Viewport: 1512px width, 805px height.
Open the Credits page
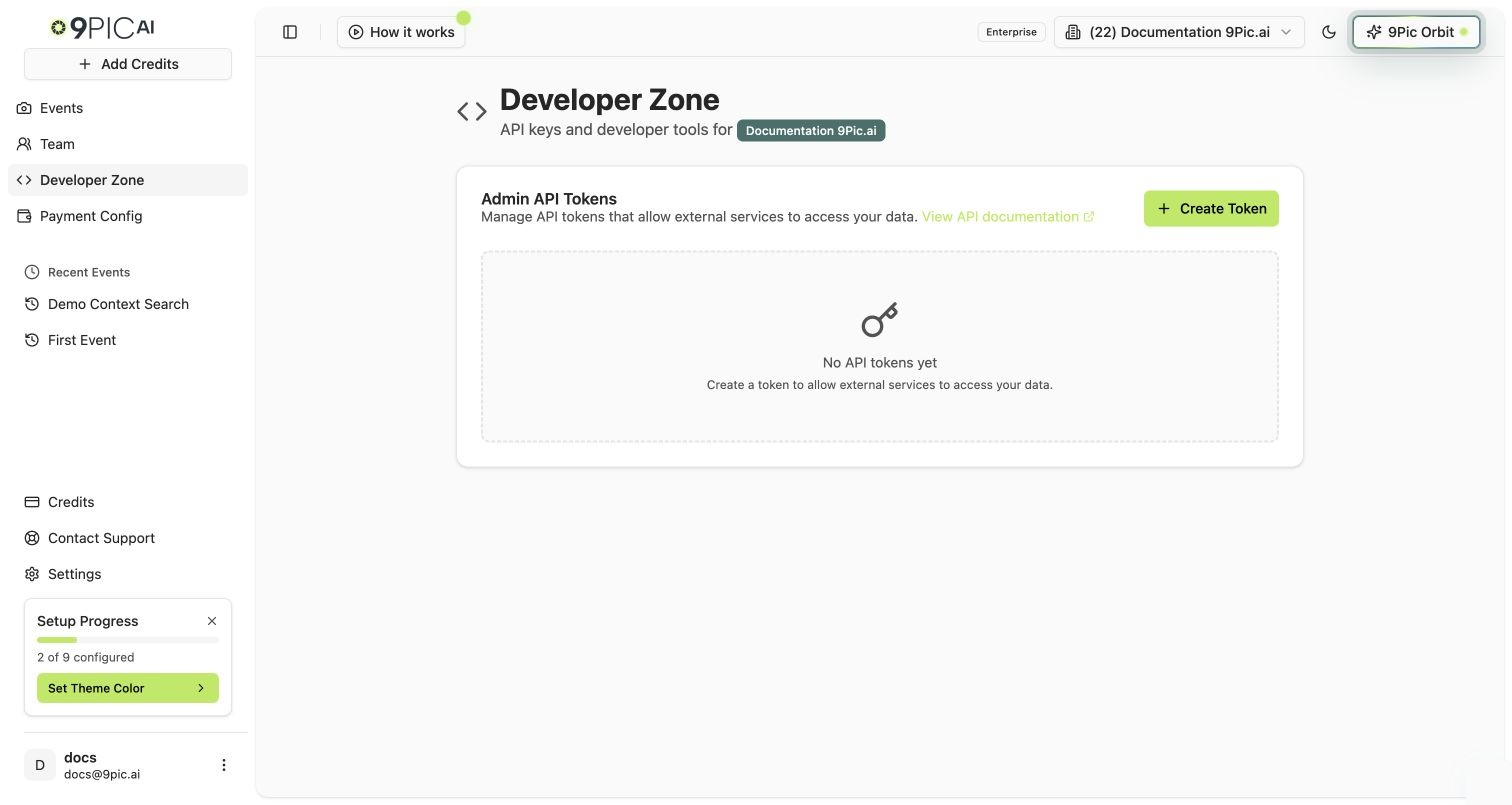pyautogui.click(x=128, y=502)
